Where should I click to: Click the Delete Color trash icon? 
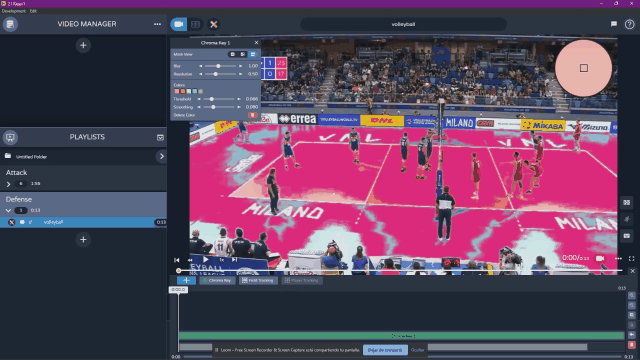coord(253,115)
